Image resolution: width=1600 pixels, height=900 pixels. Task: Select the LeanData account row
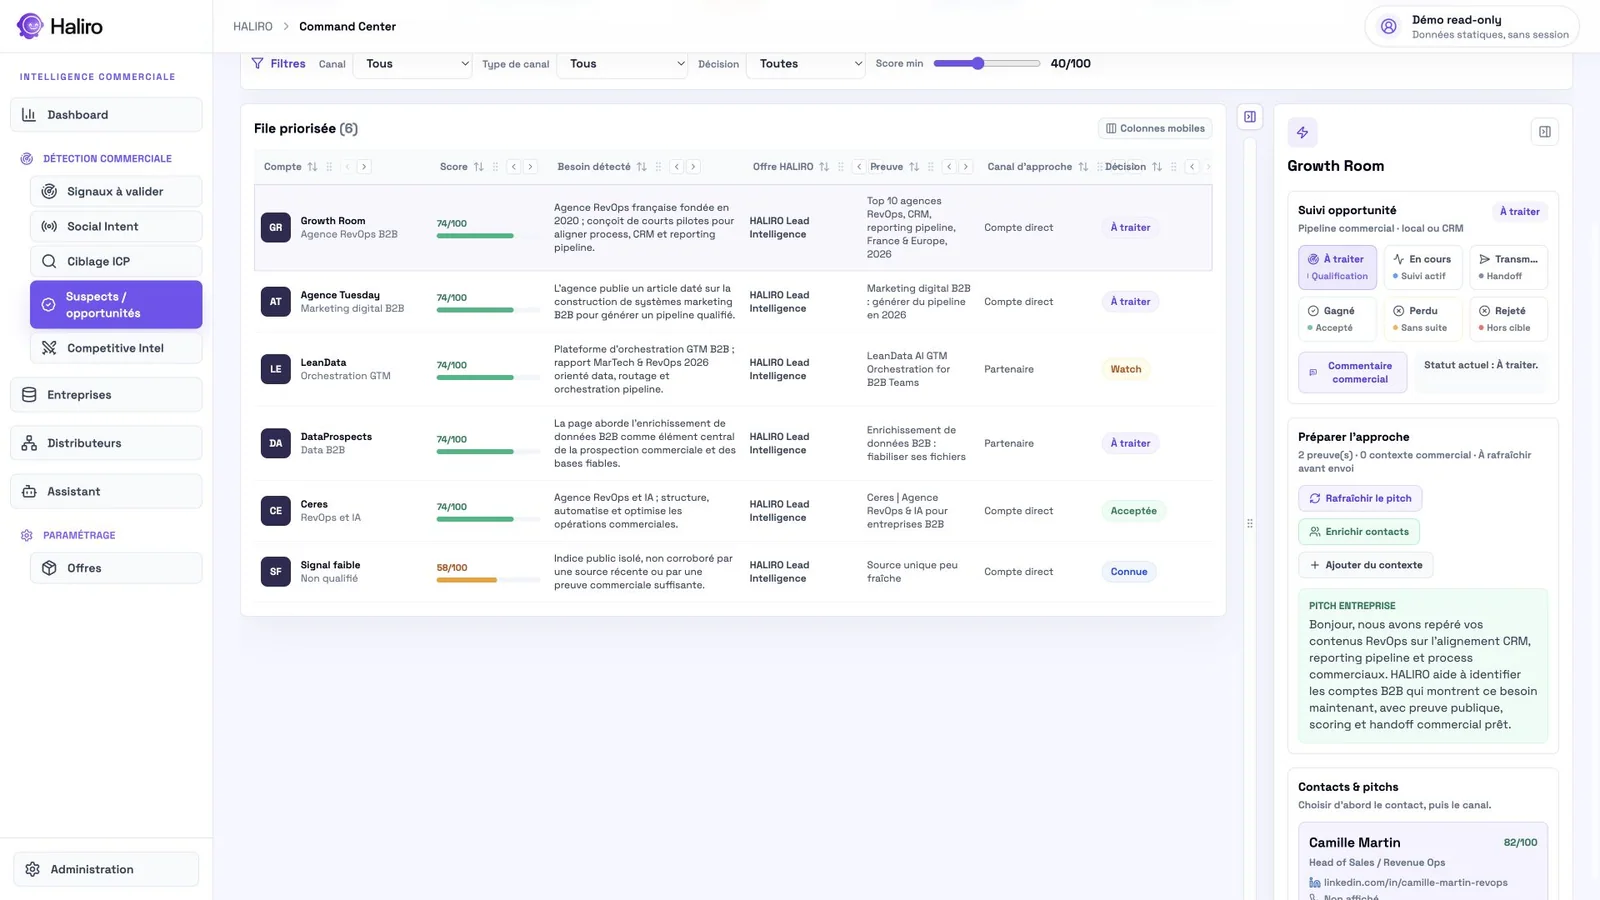(x=733, y=369)
